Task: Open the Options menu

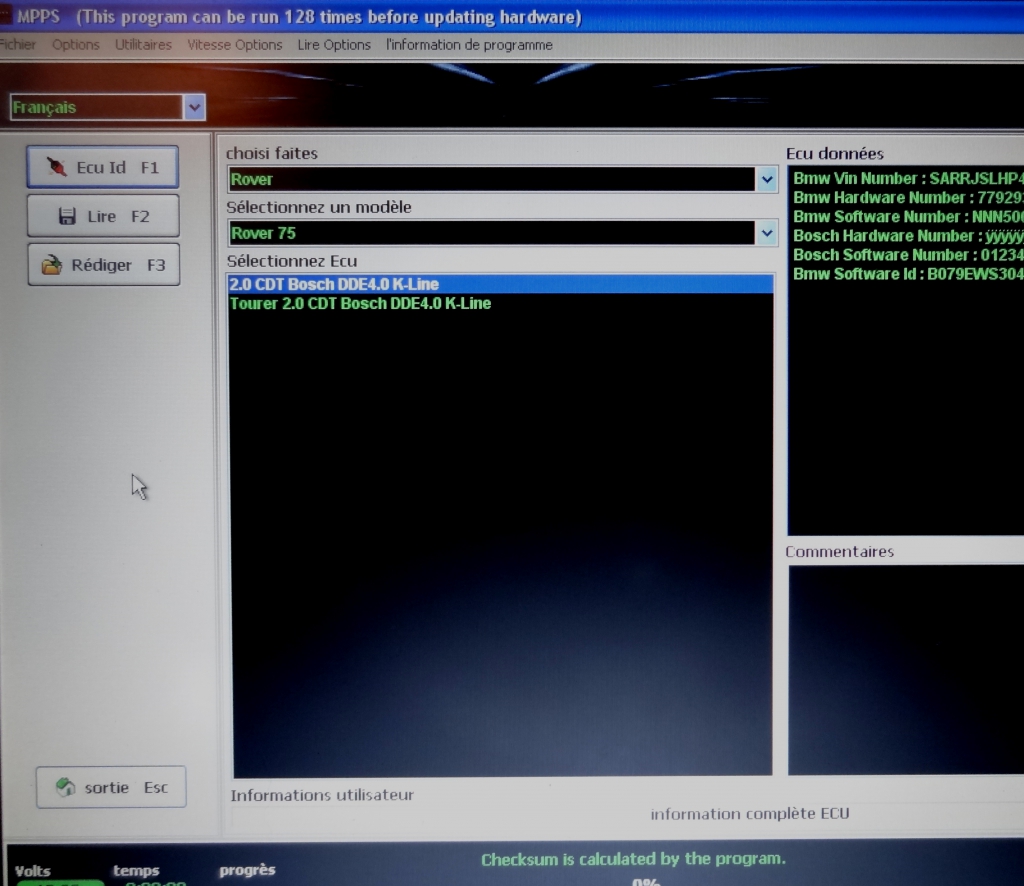Action: pos(76,45)
